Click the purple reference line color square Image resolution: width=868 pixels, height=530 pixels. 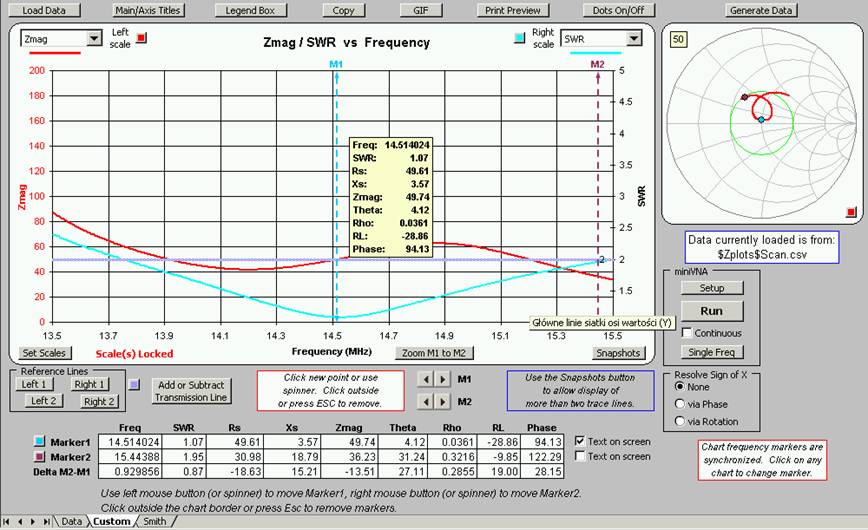(x=133, y=384)
